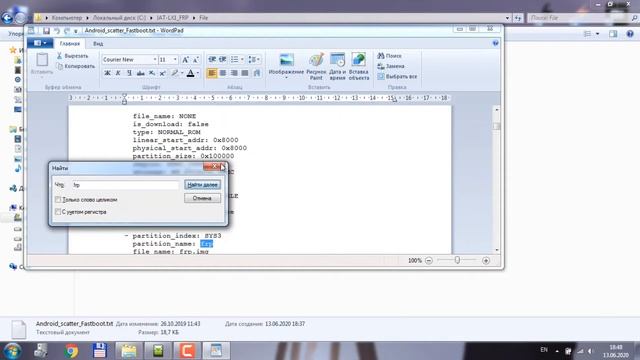Viewport: 640px width, 360px height.
Task: Enable 'С учетом регистра' checkbox
Action: (x=58, y=212)
